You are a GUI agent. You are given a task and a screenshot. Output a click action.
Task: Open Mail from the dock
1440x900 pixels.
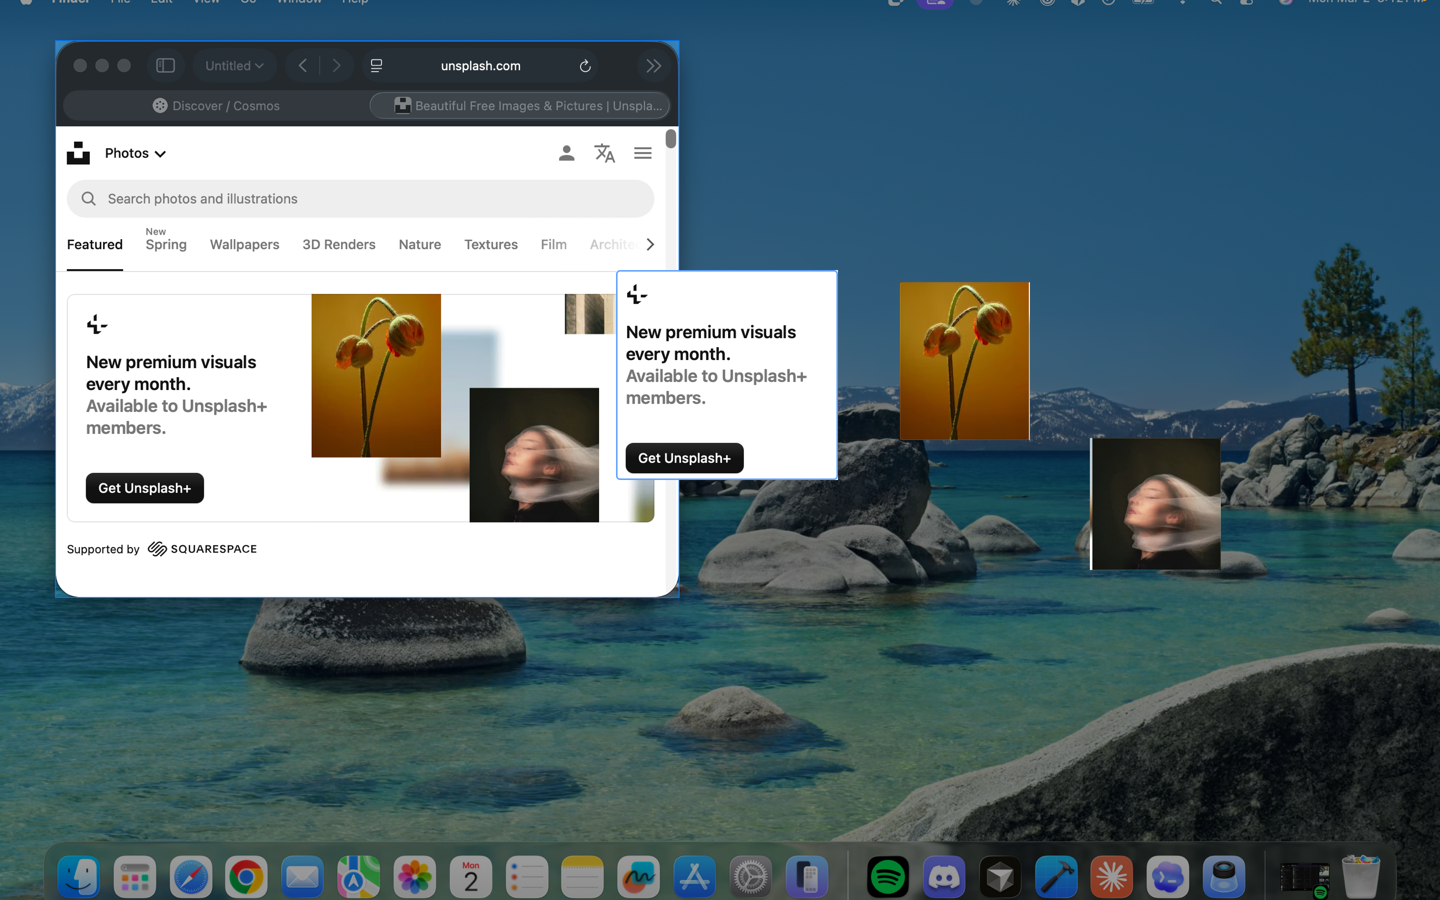point(302,877)
